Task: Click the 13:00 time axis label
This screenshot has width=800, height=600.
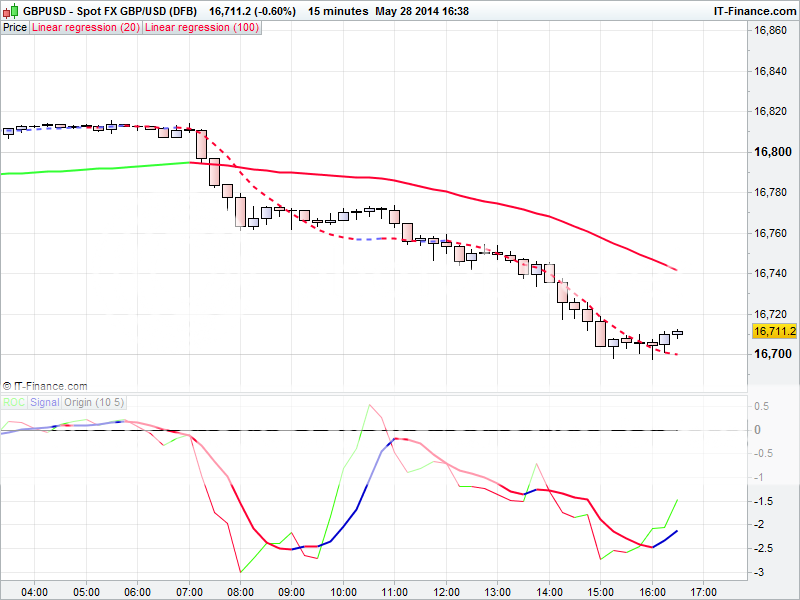Action: pos(497,592)
